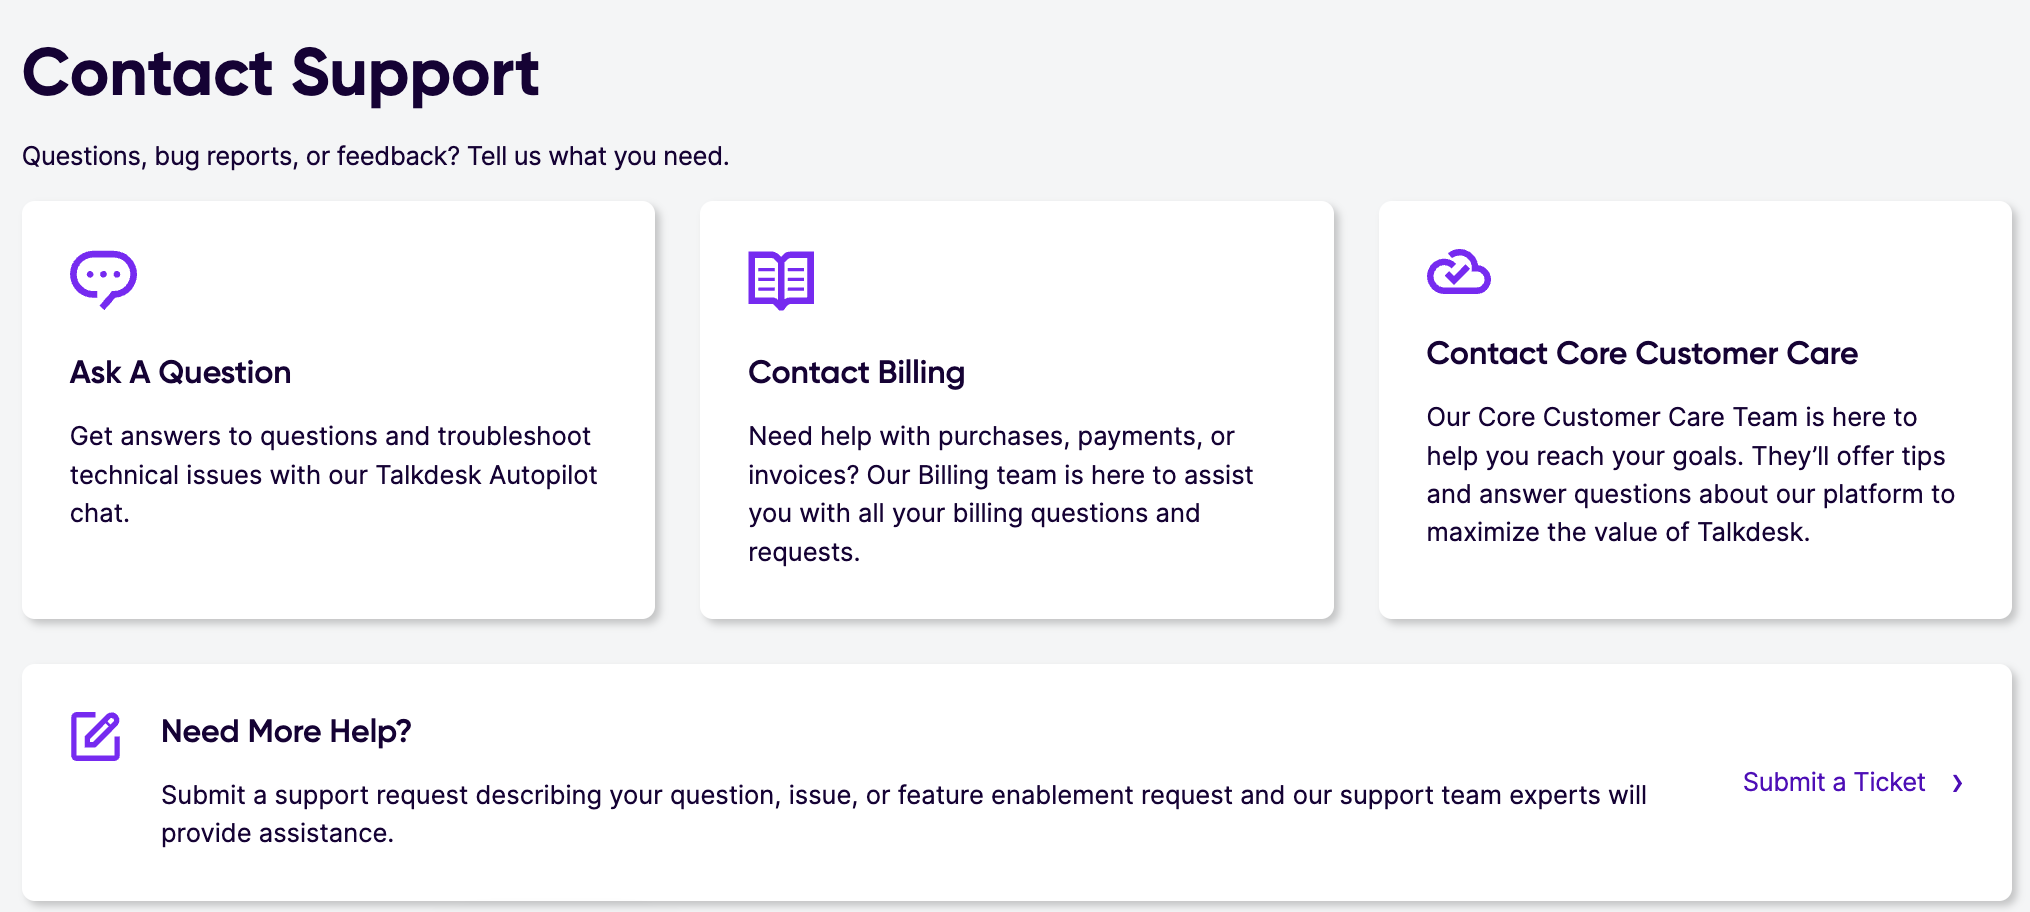Select the Ask A Question title text
Viewport: 2030px width, 912px height.
(x=180, y=371)
